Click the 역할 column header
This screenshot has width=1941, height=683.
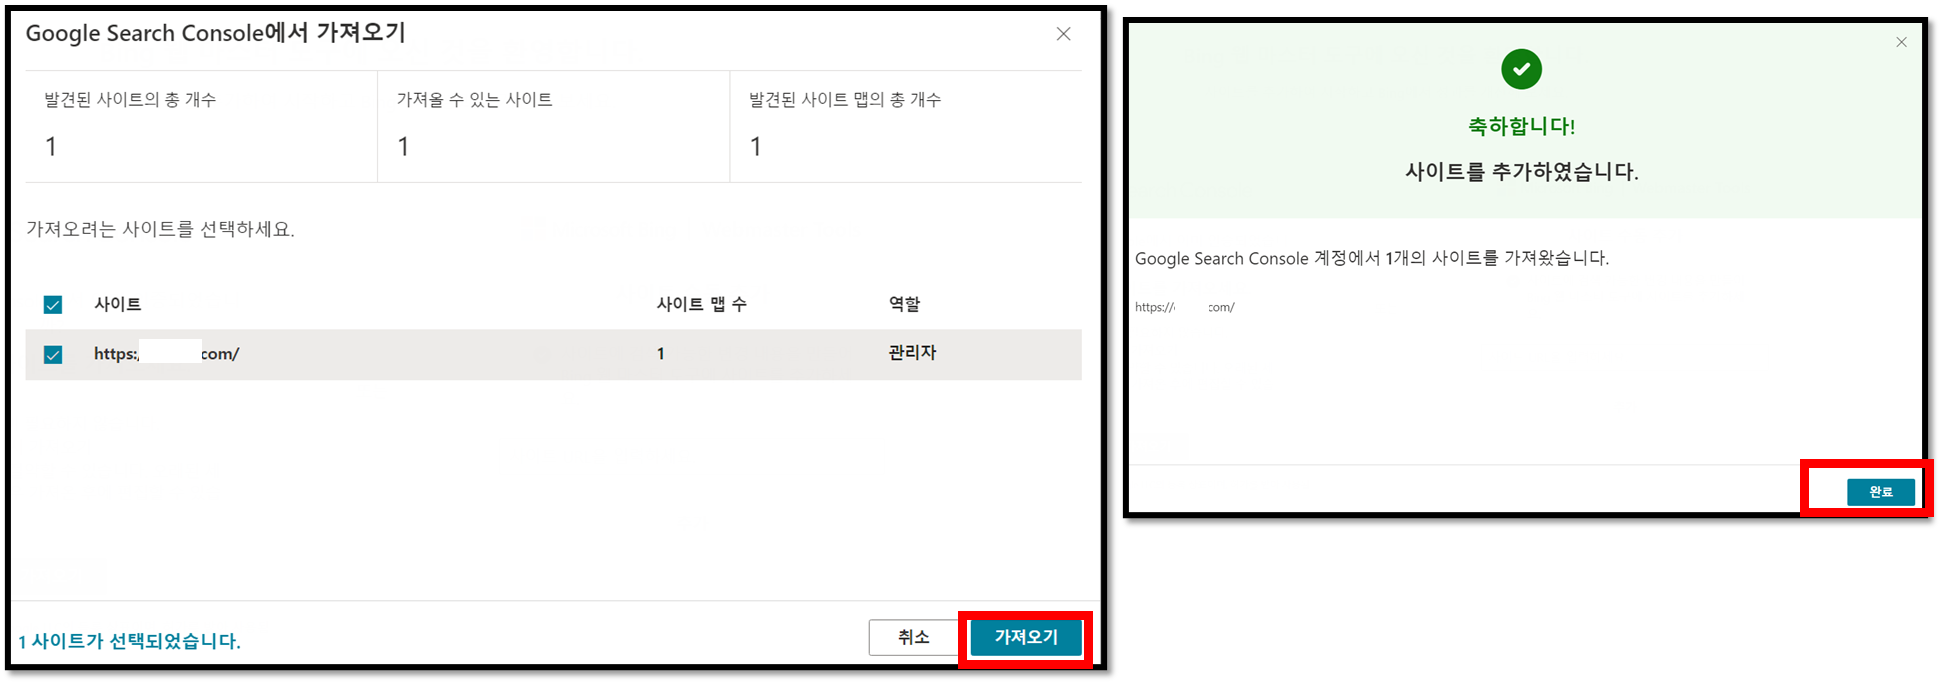tap(904, 304)
